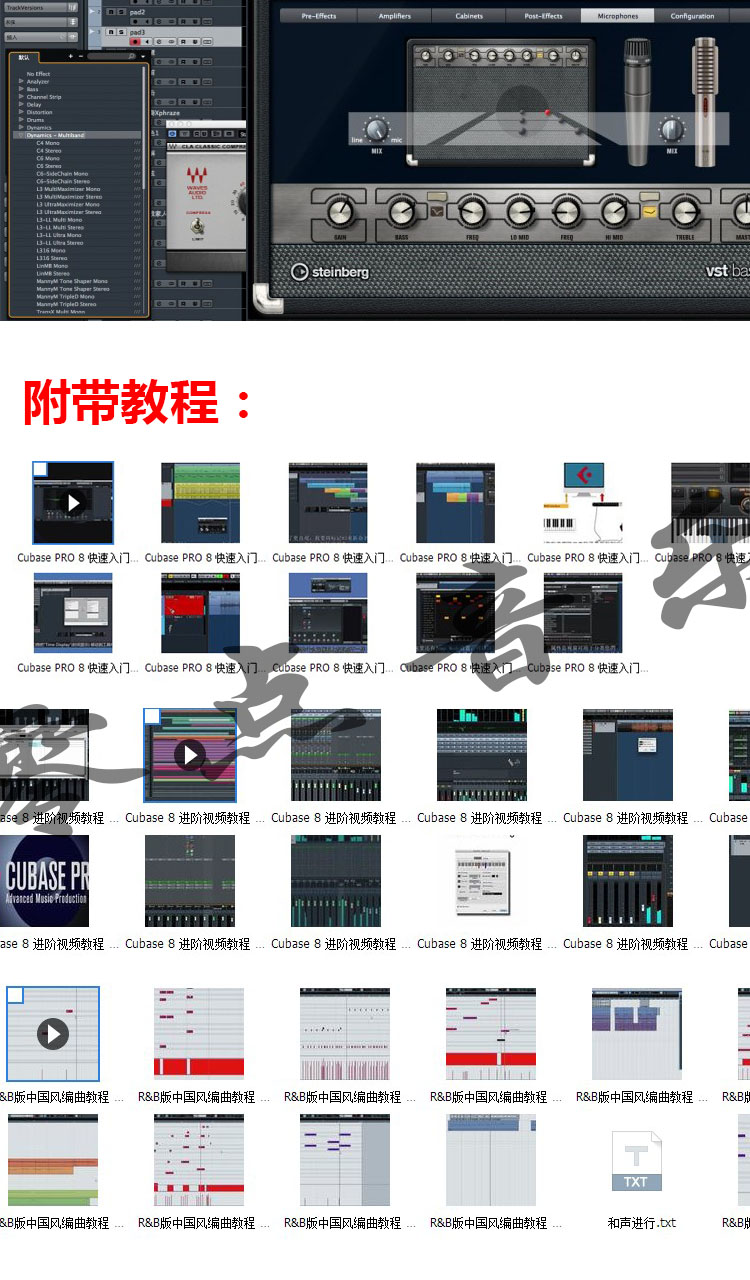Open the TrackVersions section
Screen dimensions: 750x1280
[41, 7]
